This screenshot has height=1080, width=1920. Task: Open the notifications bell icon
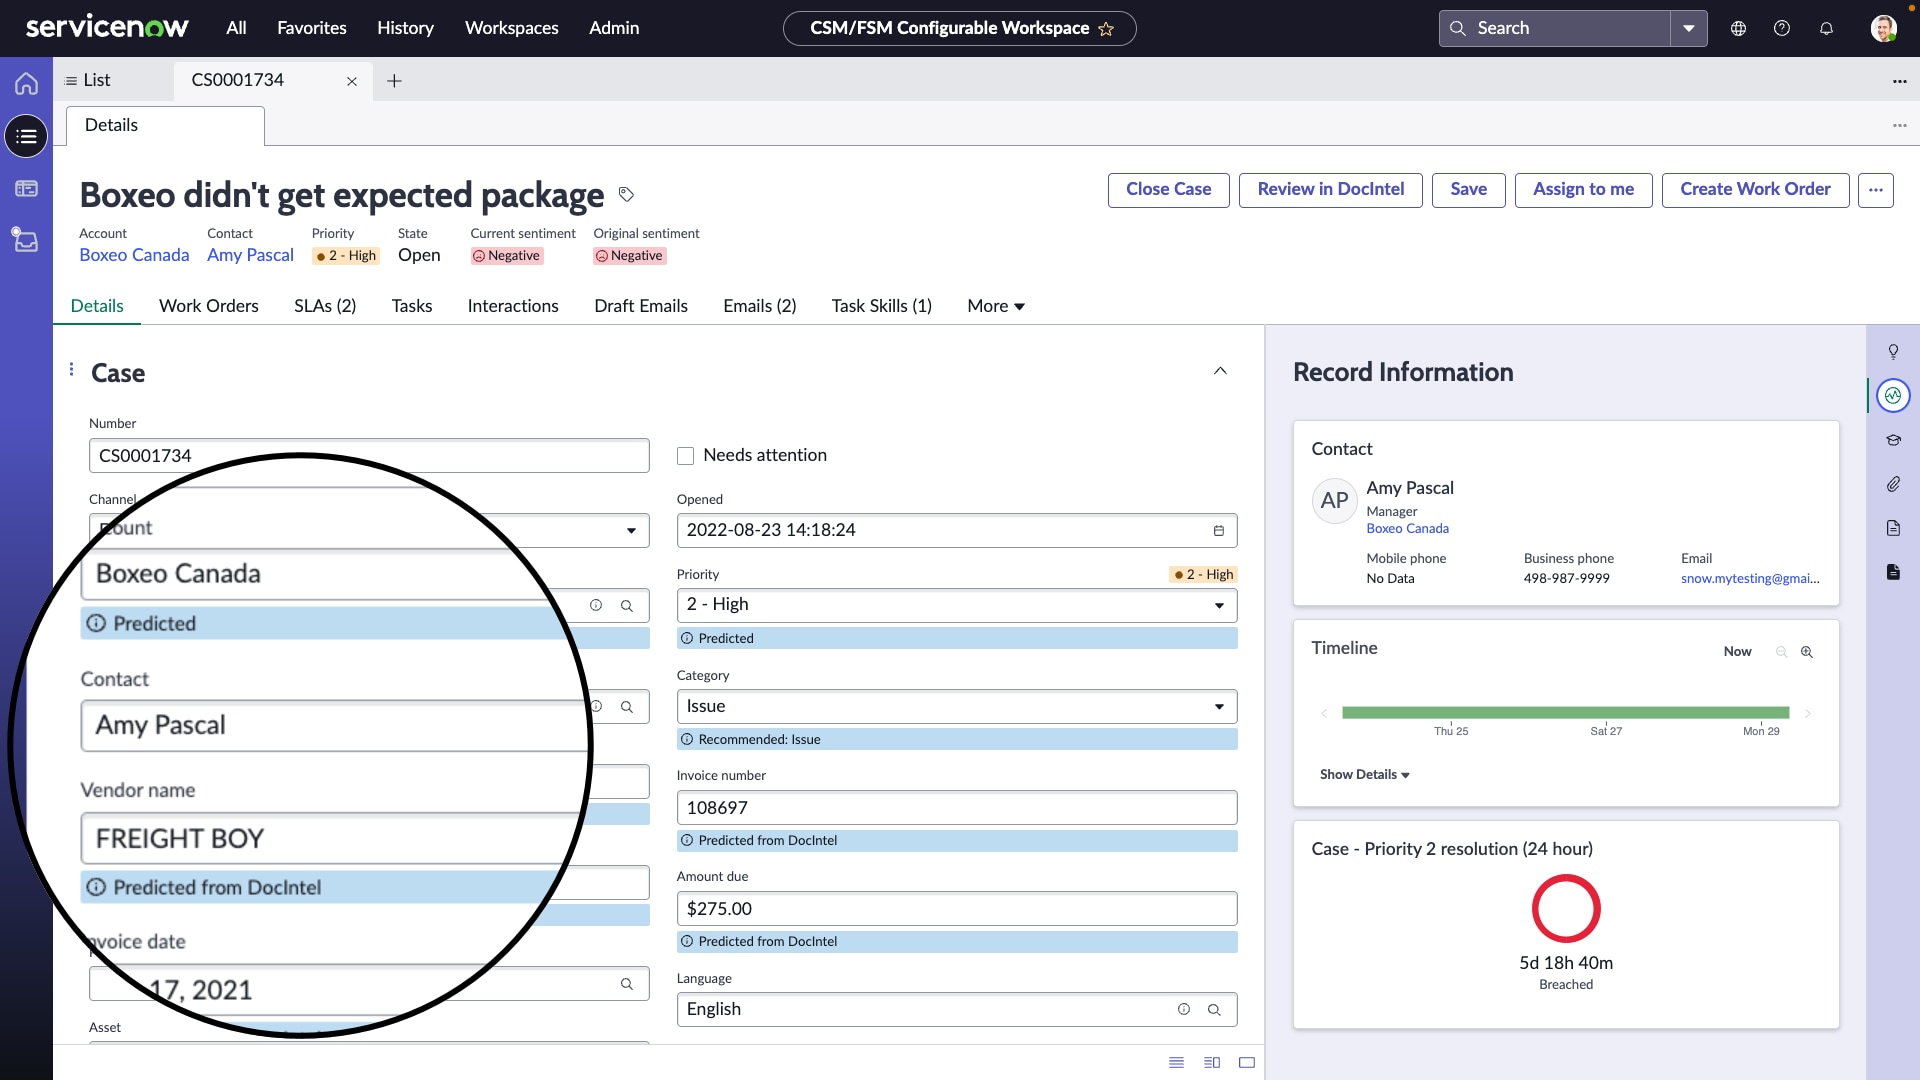pyautogui.click(x=1827, y=28)
